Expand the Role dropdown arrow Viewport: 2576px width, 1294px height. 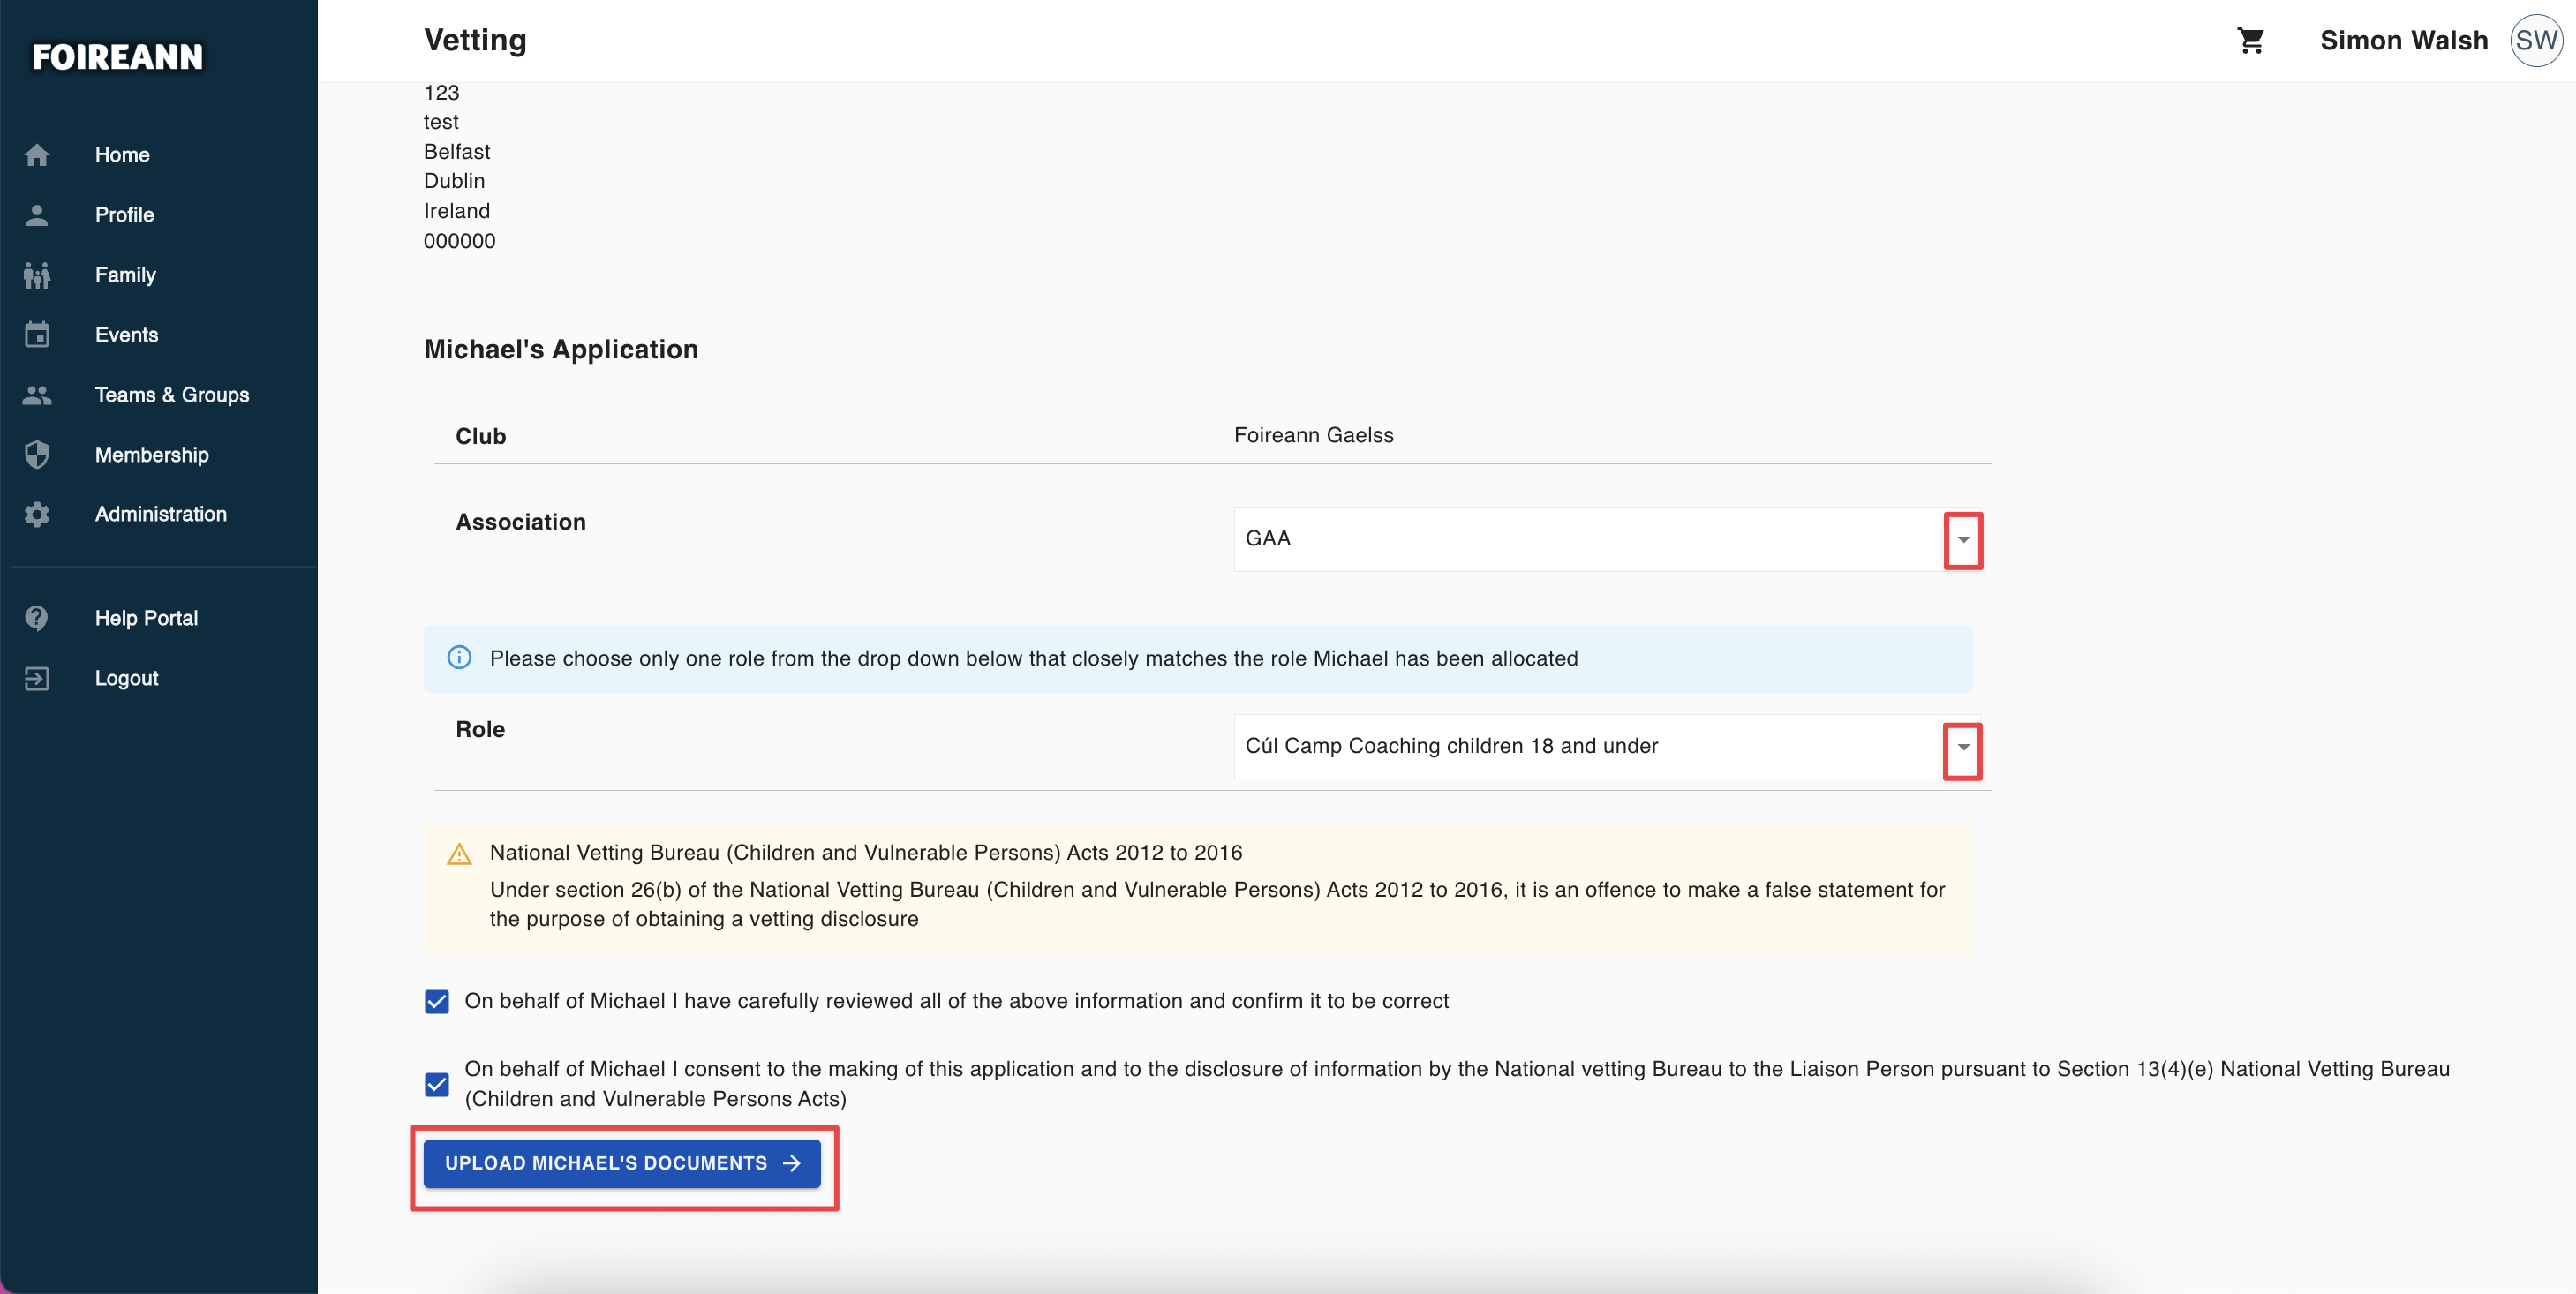[1963, 747]
